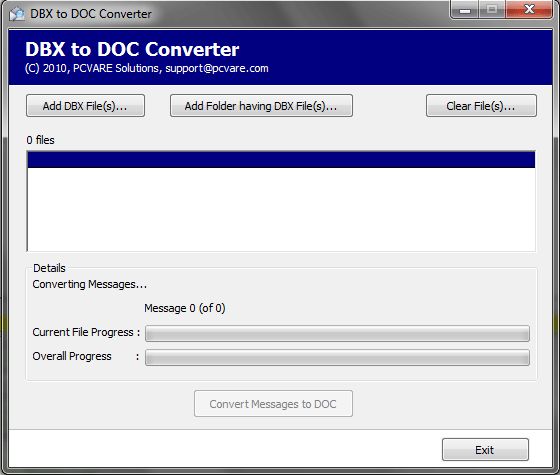Minimize the DBX to DOC Converter window
This screenshot has width=560, height=475.
(465, 10)
